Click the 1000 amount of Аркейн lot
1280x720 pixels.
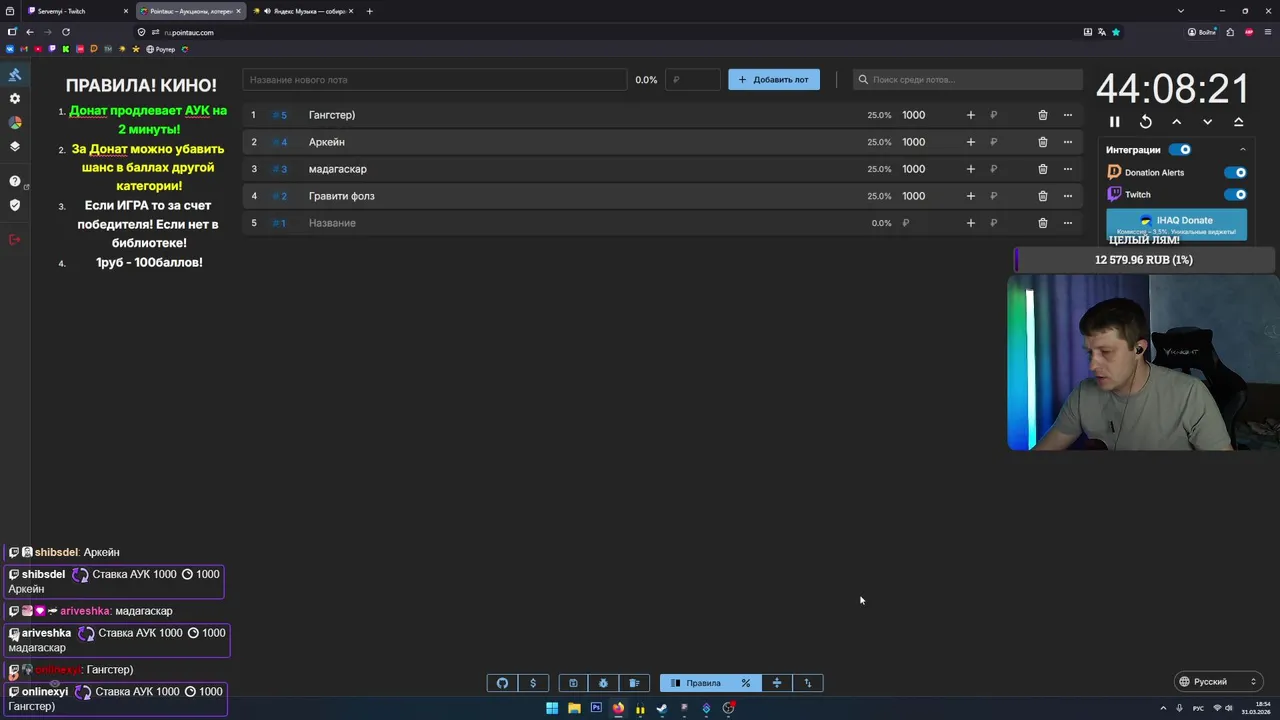(914, 142)
